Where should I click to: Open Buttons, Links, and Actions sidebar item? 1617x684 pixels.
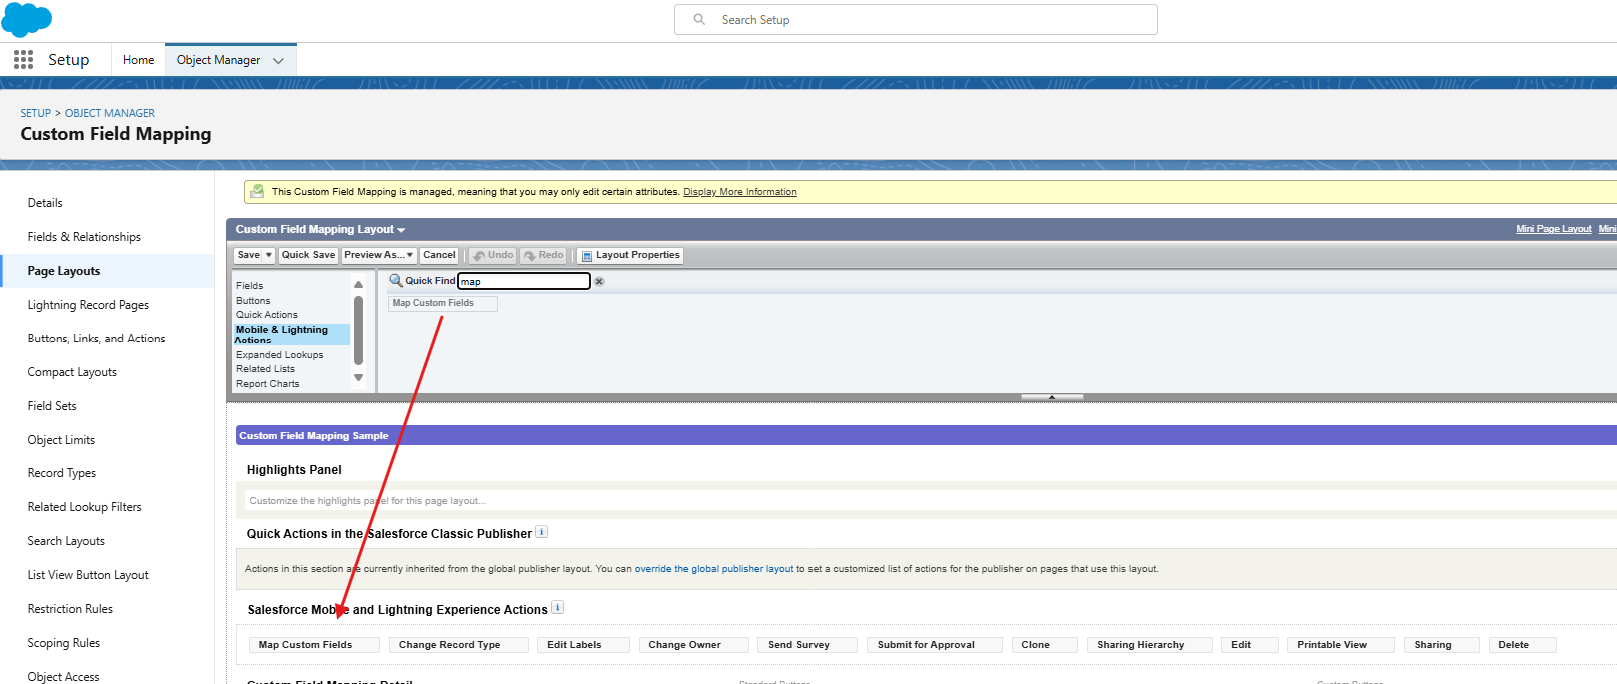[96, 338]
